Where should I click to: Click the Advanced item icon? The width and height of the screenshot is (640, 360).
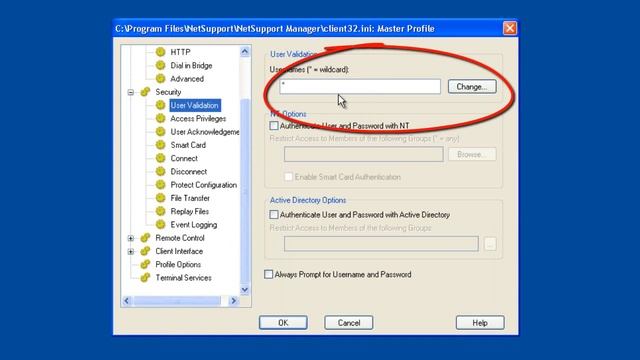pos(160,78)
